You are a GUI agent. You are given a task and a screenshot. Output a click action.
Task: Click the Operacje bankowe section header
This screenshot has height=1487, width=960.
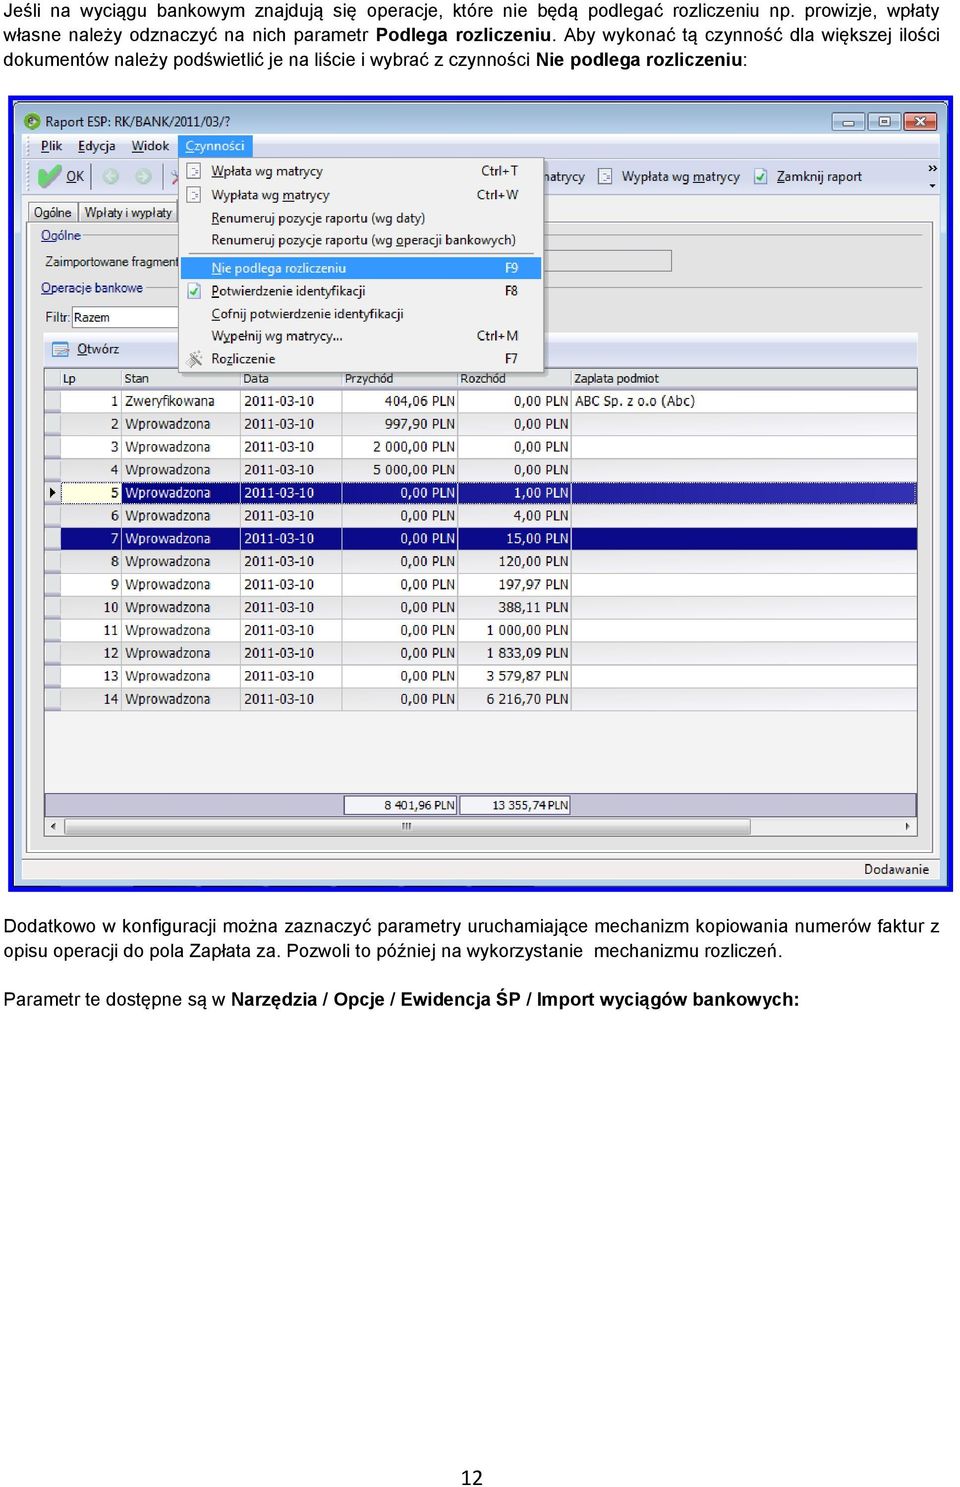92,288
